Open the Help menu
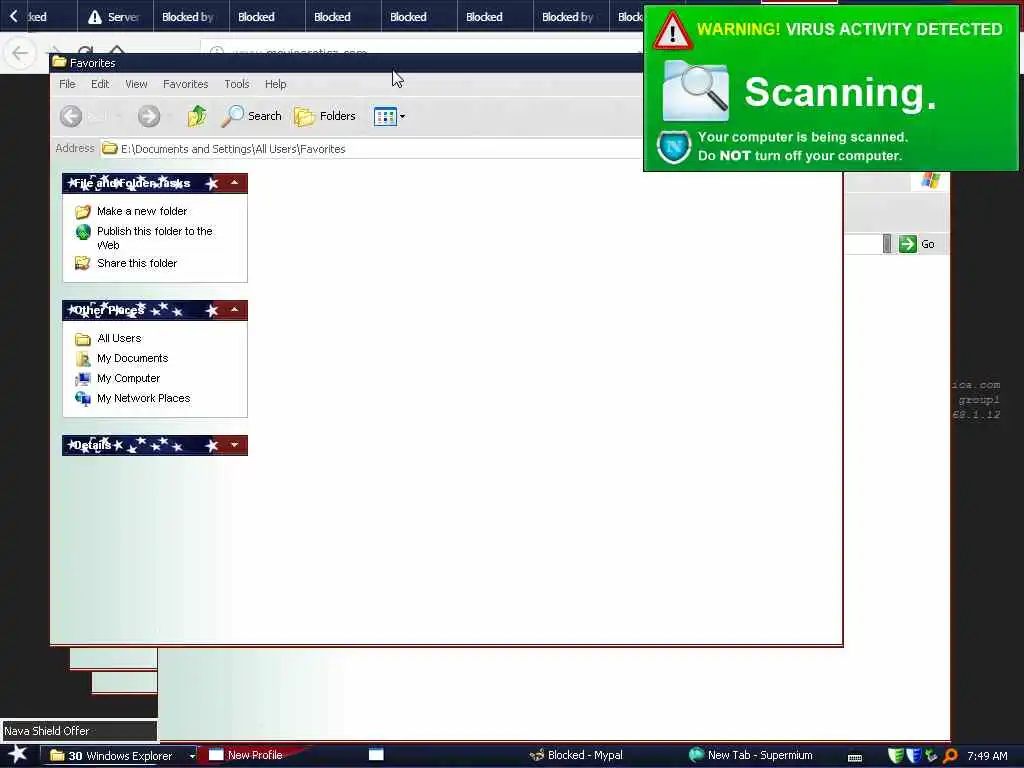Image resolution: width=1024 pixels, height=768 pixels. pyautogui.click(x=276, y=84)
